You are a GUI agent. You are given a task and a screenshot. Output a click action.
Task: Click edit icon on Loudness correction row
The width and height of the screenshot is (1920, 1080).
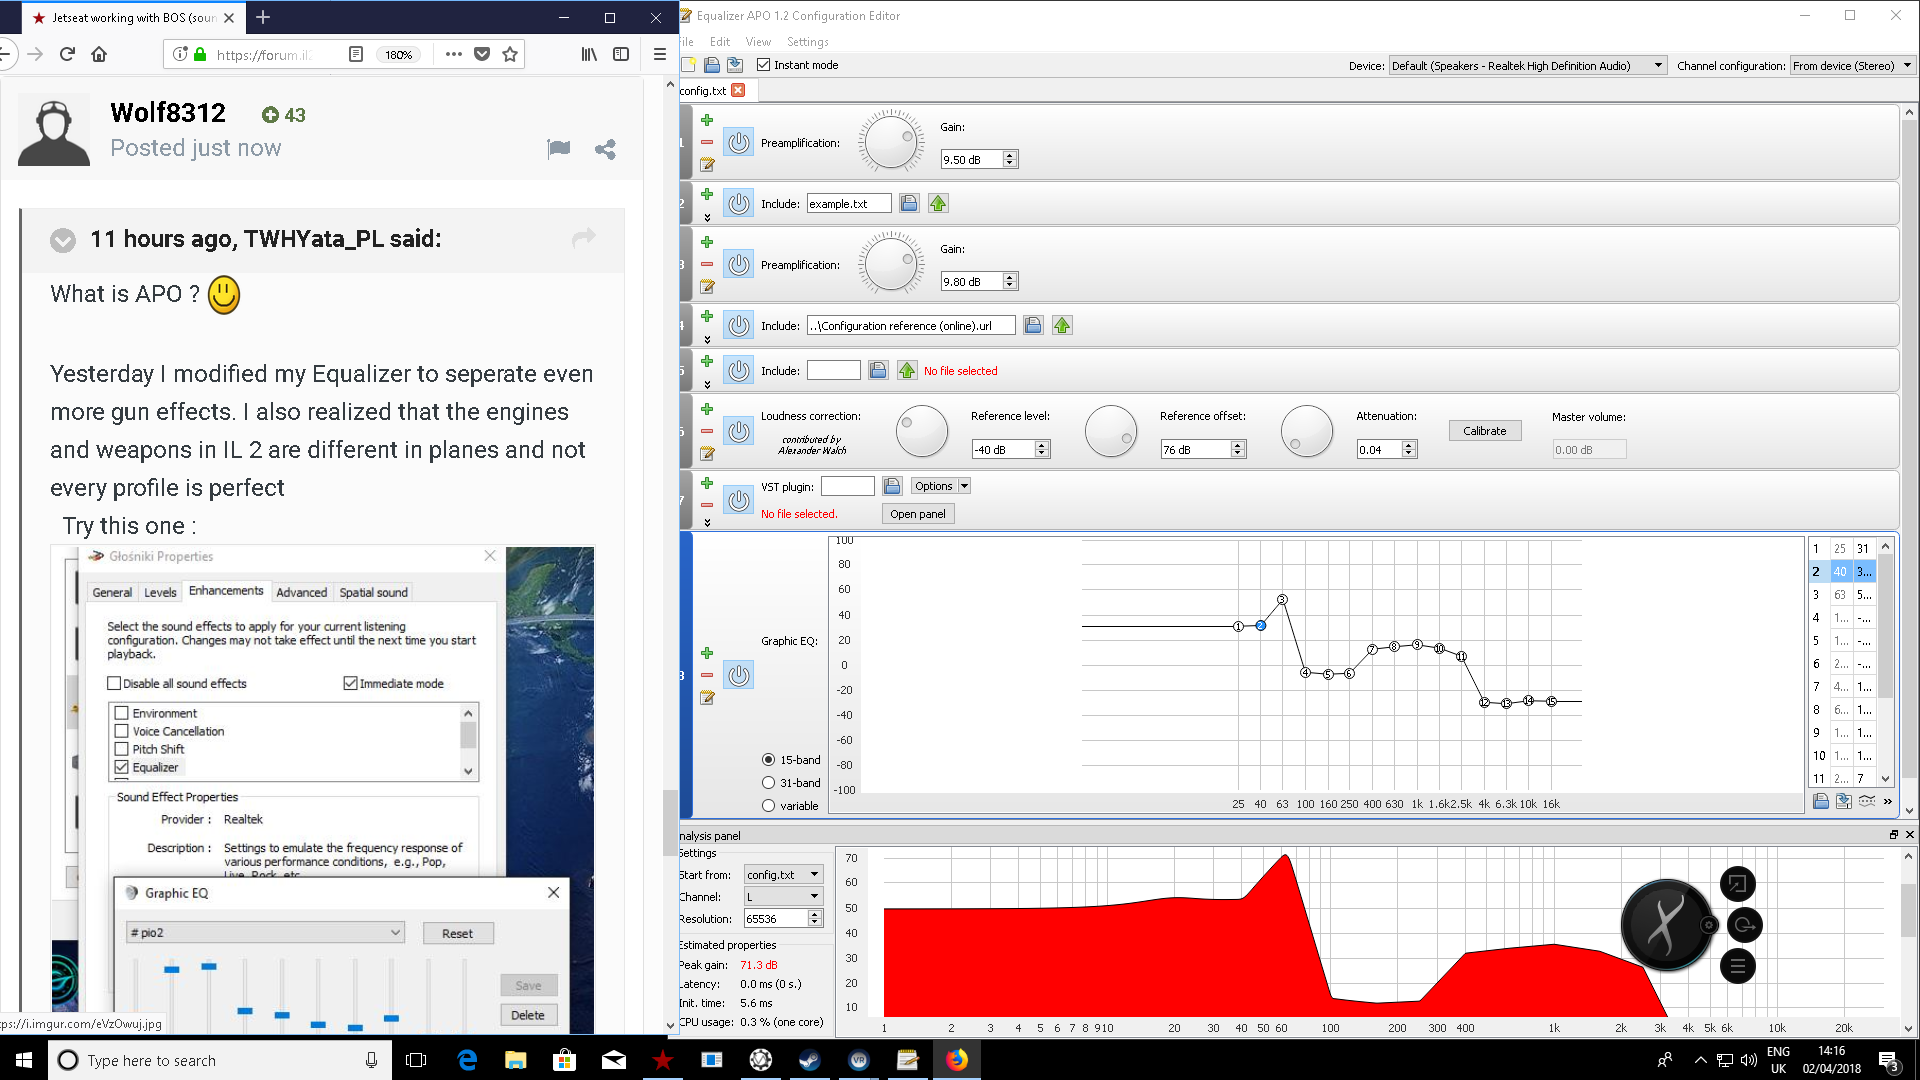point(707,453)
